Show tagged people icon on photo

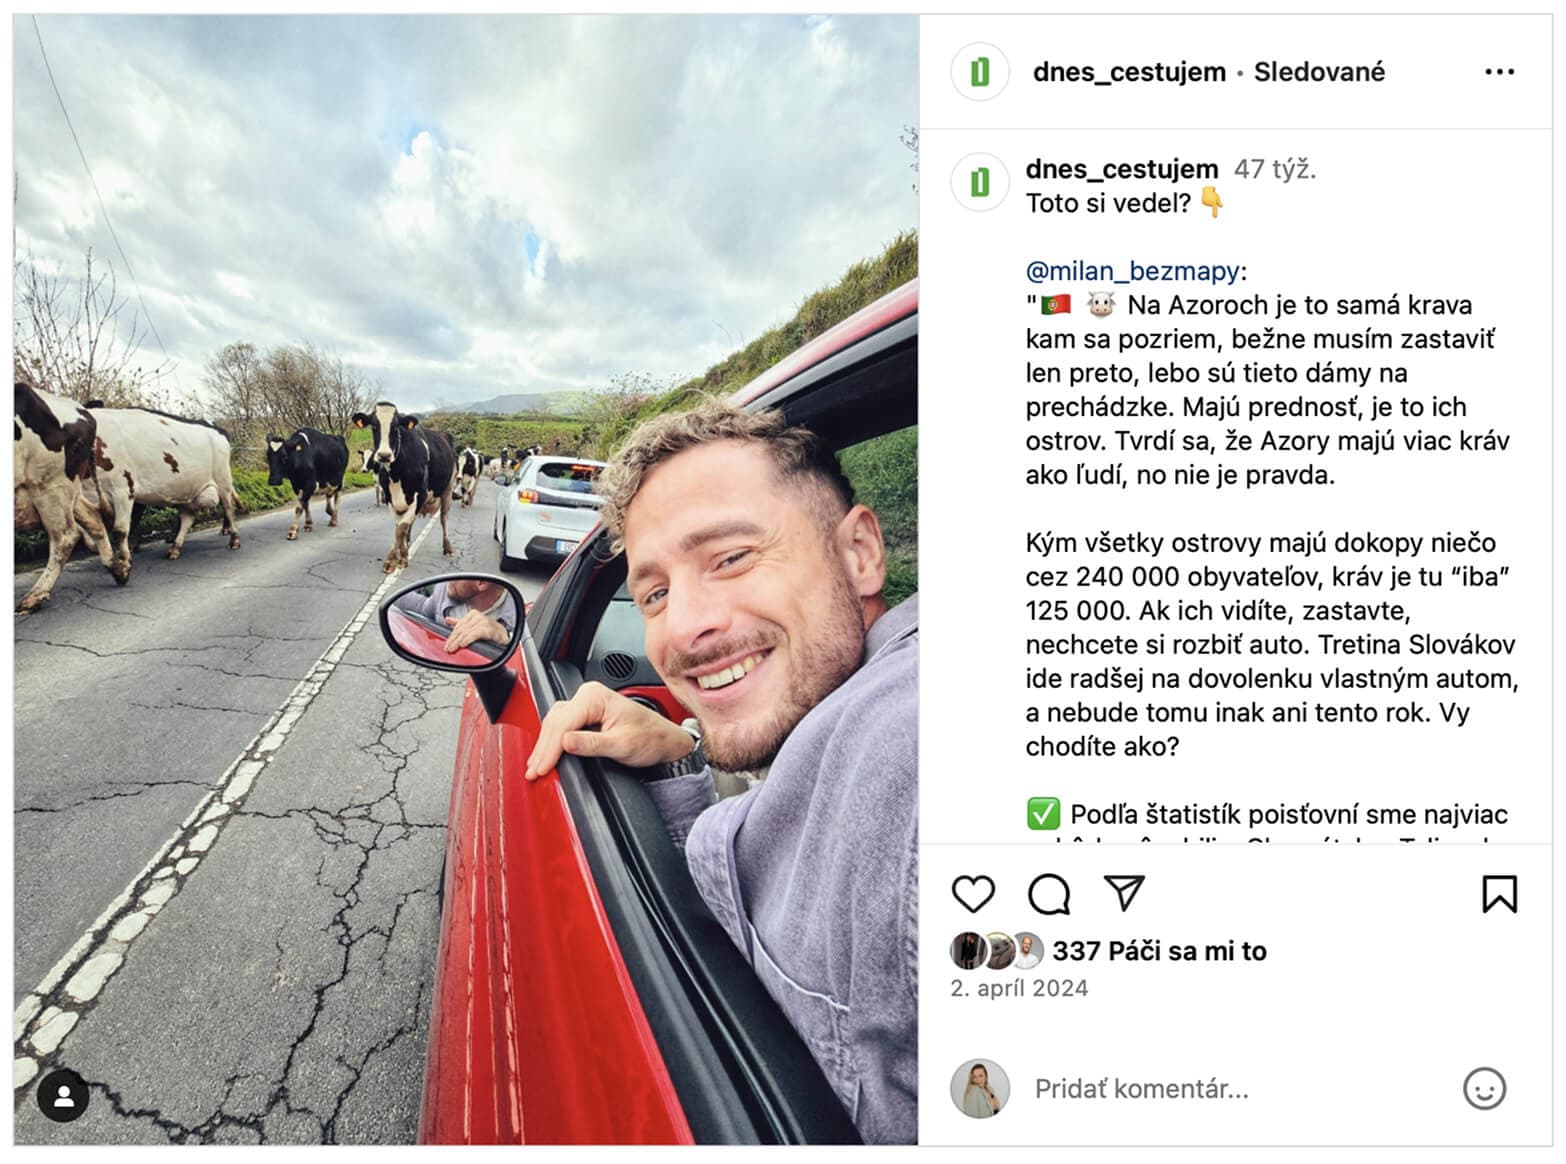(x=63, y=1096)
